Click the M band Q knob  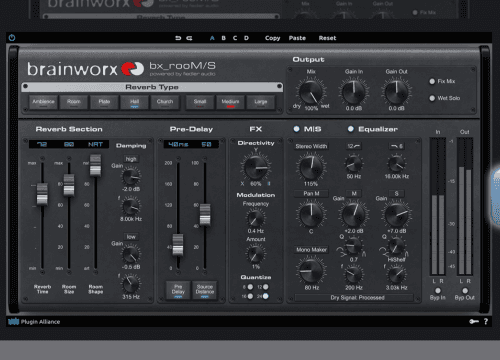(354, 247)
